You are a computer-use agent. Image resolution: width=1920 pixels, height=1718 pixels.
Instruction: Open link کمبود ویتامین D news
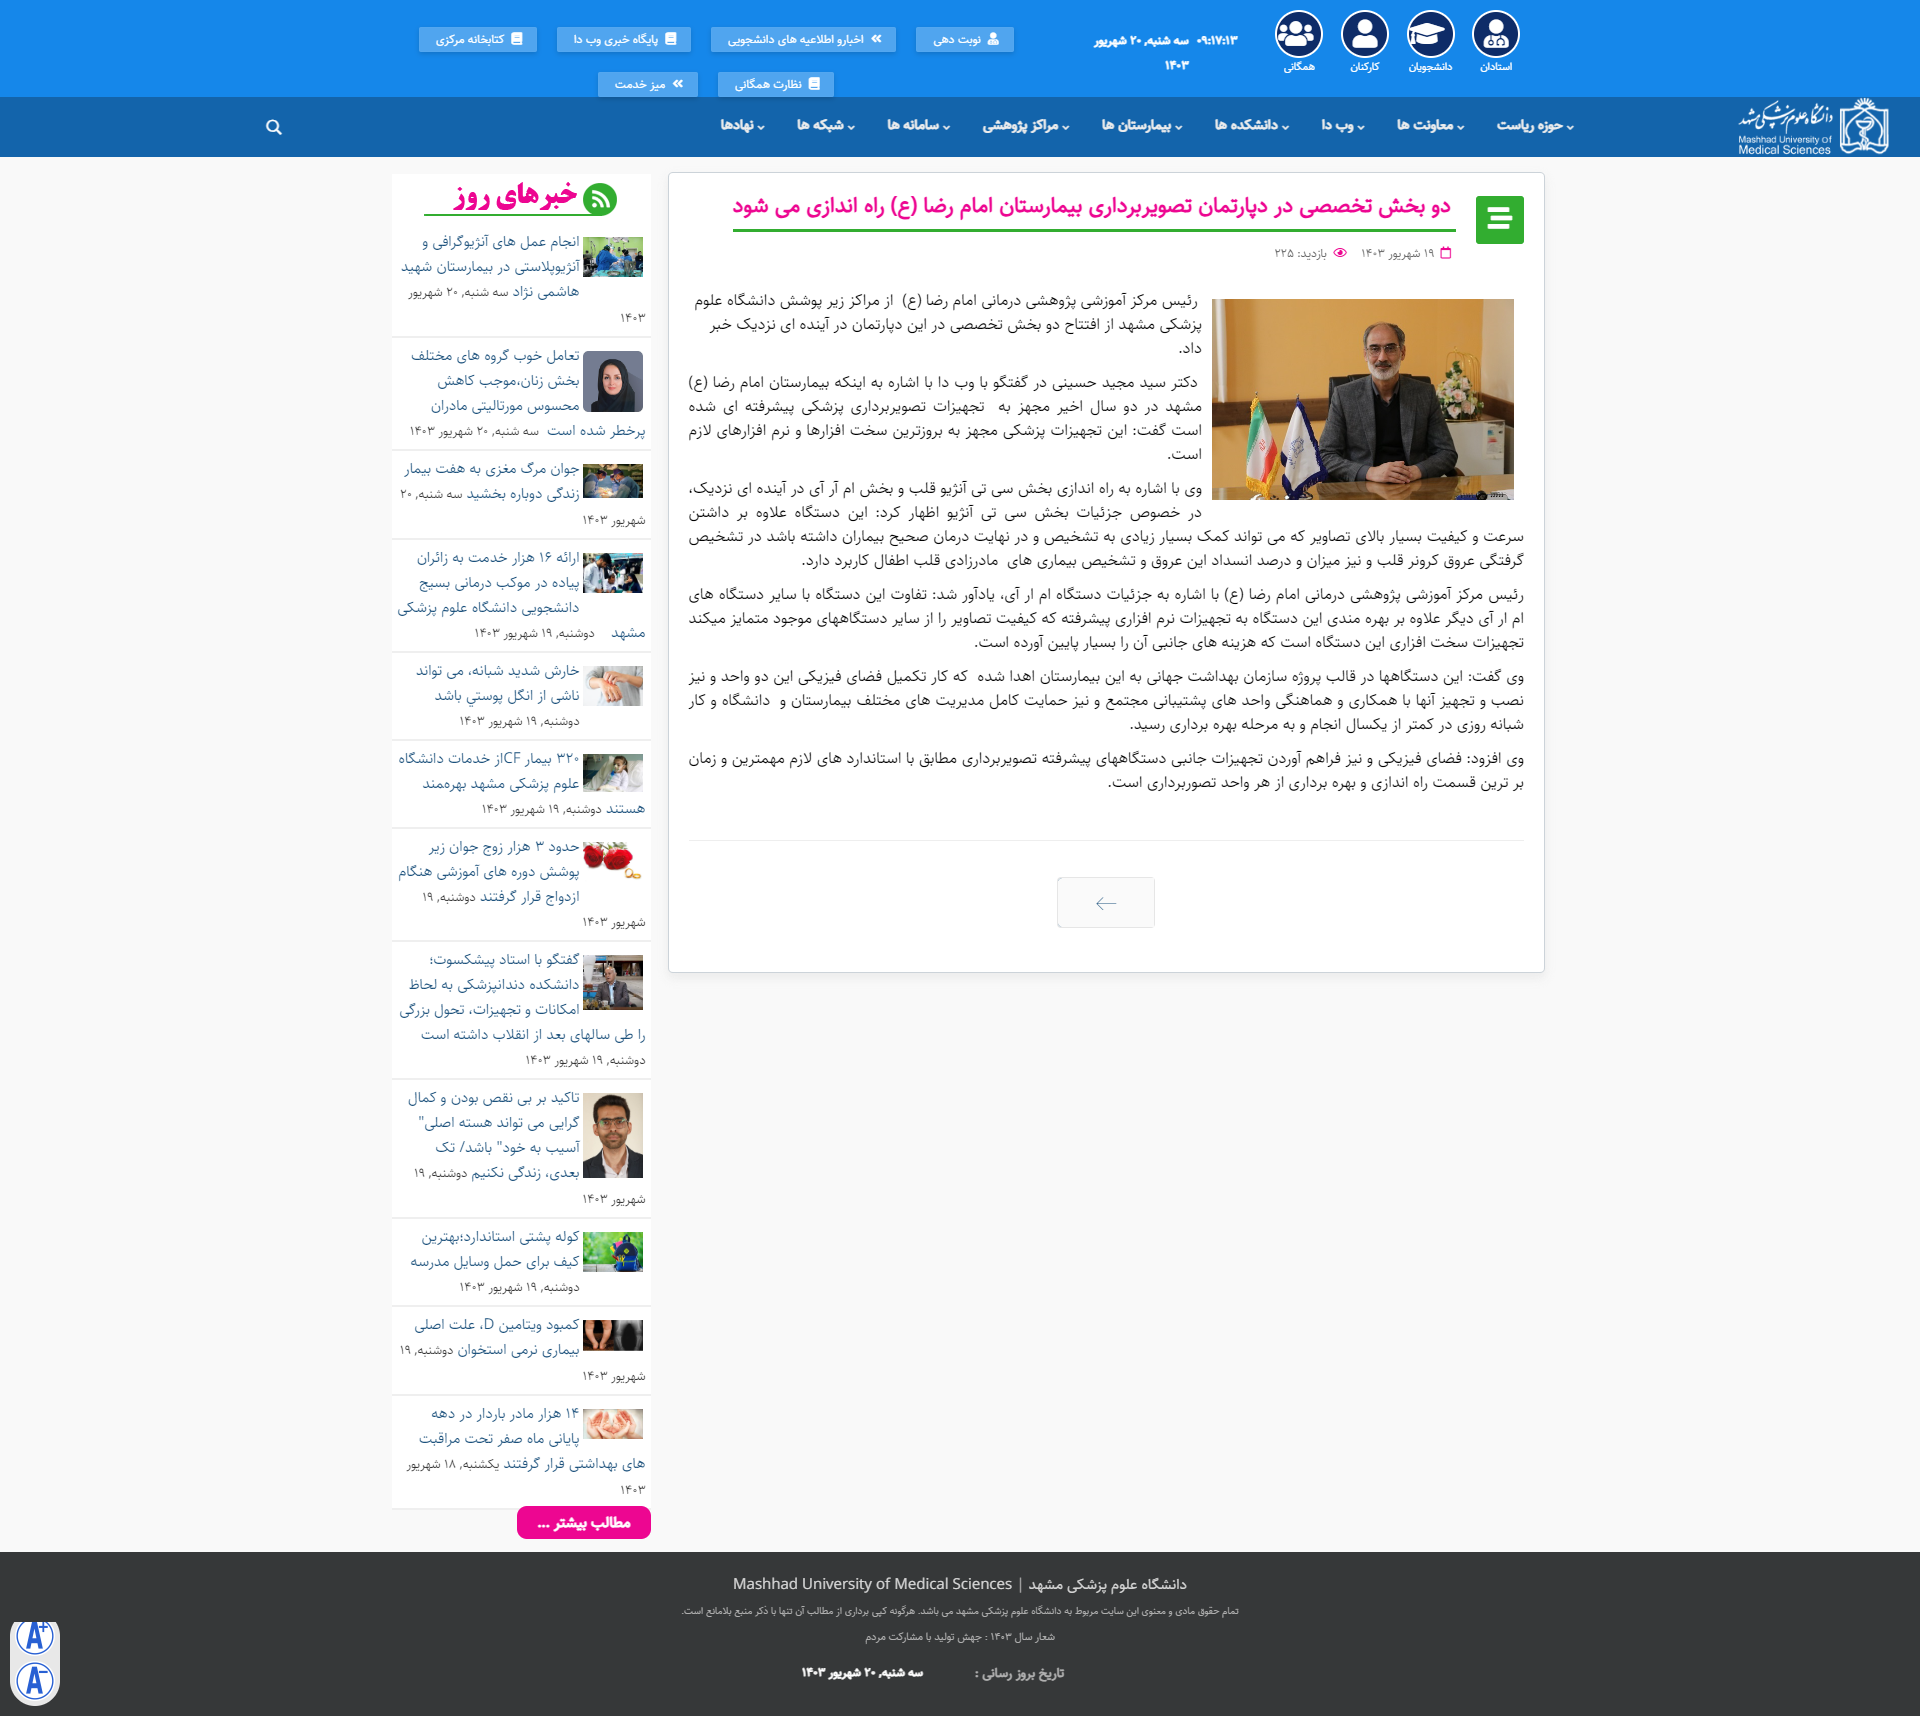[496, 1337]
